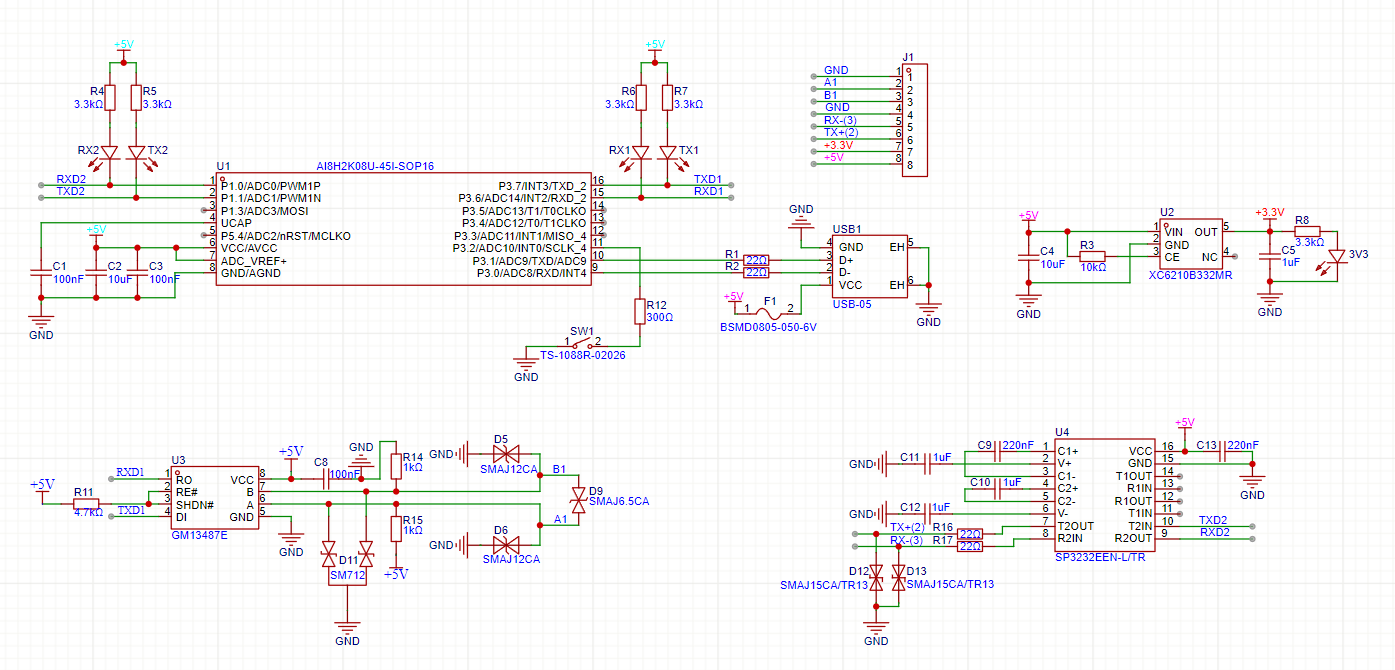
Task: Click the R11 4.7kΩ resistor
Action: pos(85,503)
